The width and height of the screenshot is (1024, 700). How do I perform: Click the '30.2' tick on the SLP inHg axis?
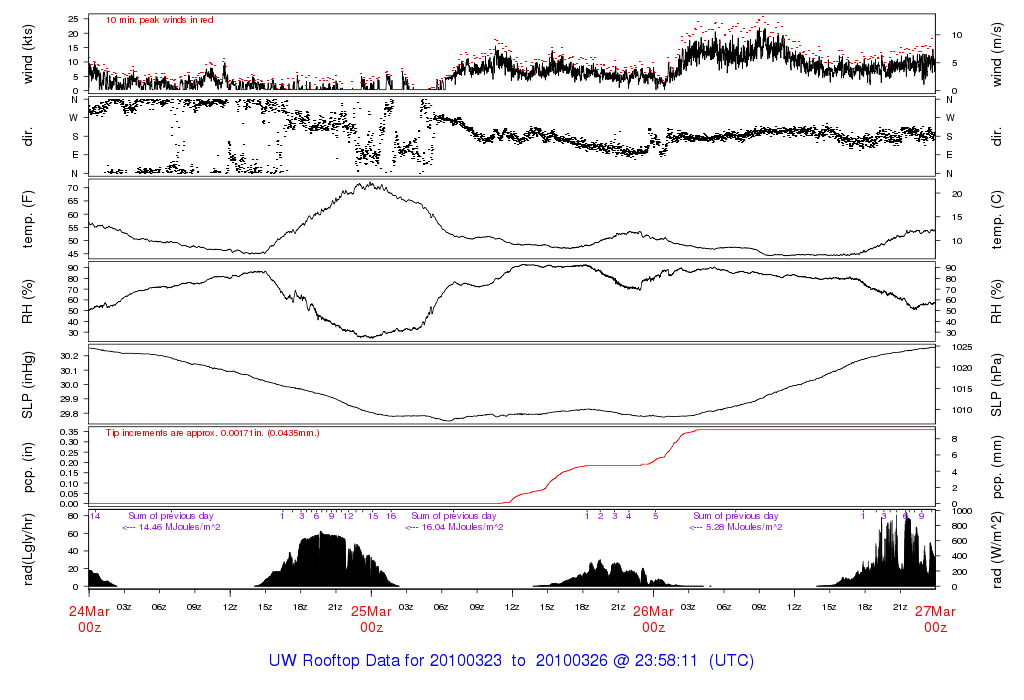(70, 356)
